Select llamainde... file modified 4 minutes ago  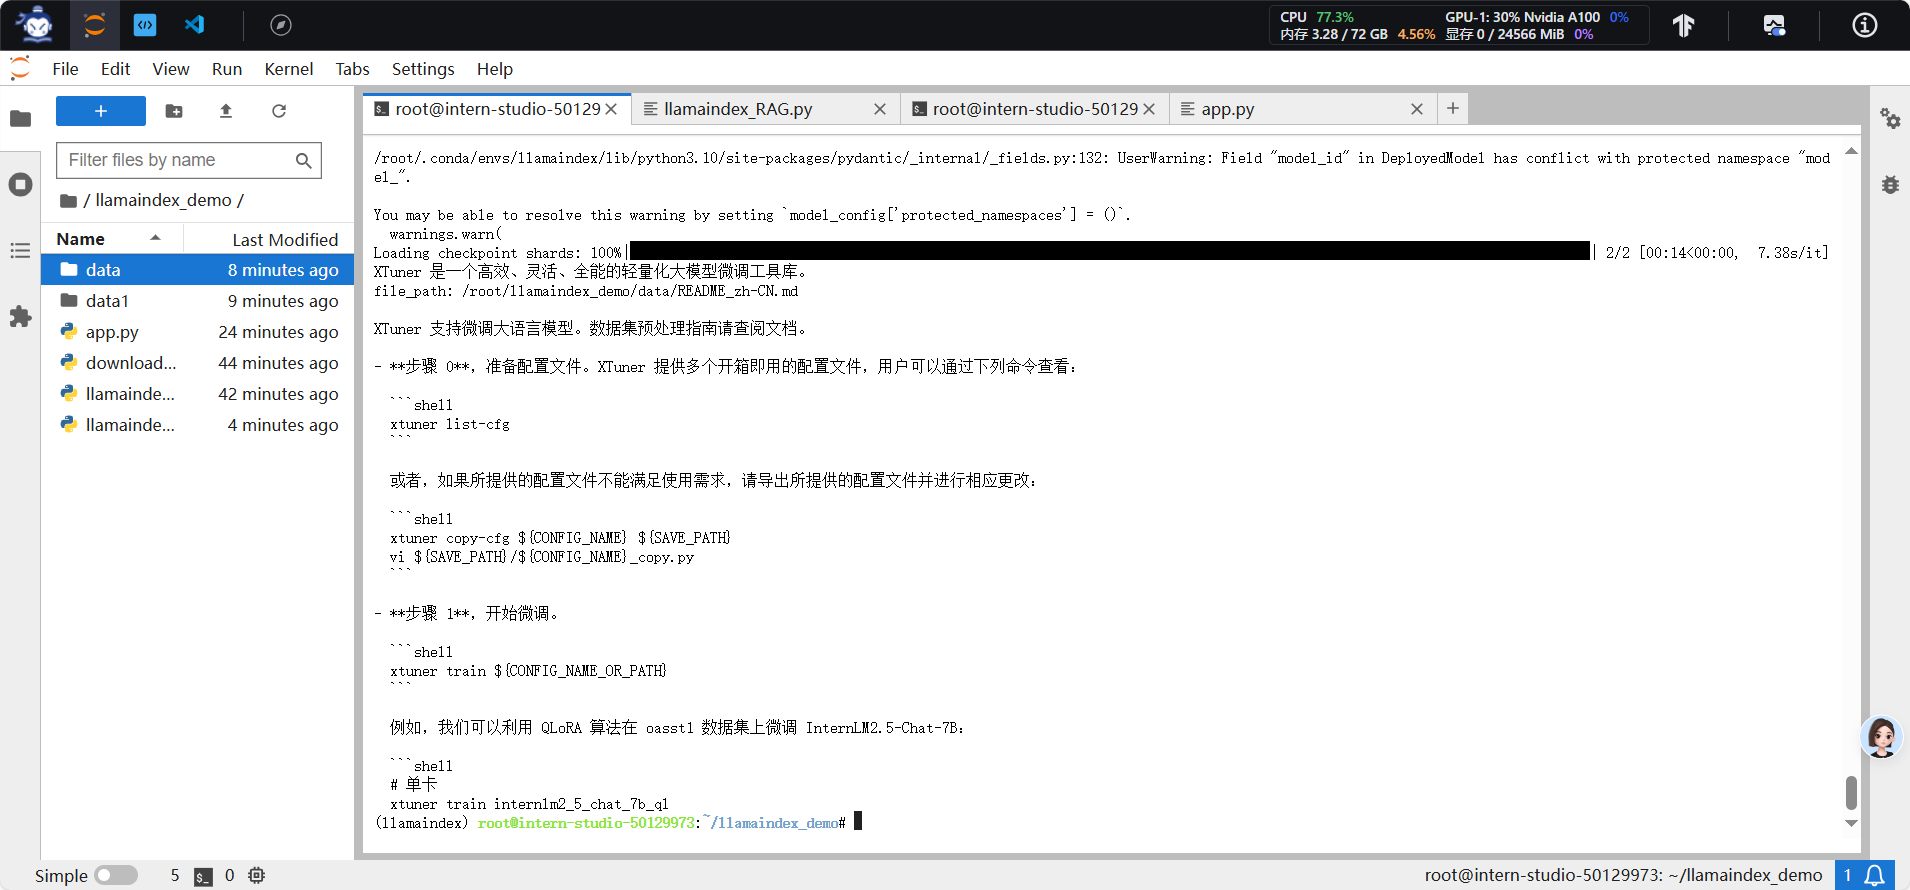click(198, 425)
